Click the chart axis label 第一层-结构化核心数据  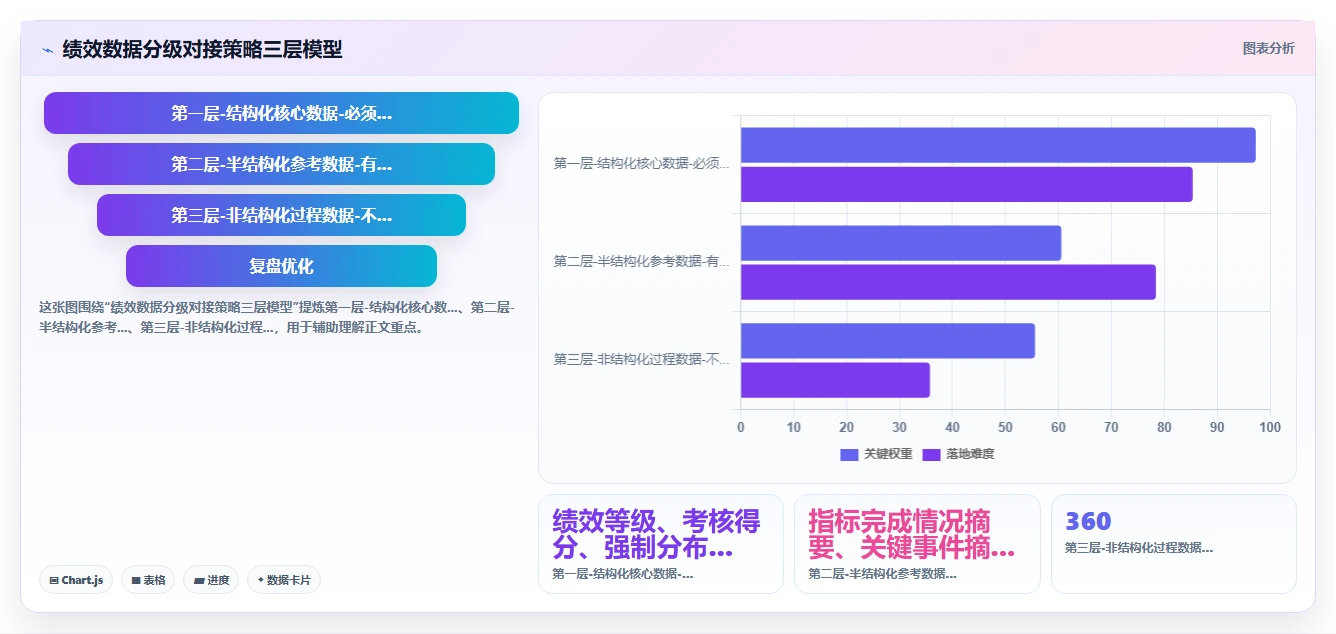pyautogui.click(x=642, y=163)
